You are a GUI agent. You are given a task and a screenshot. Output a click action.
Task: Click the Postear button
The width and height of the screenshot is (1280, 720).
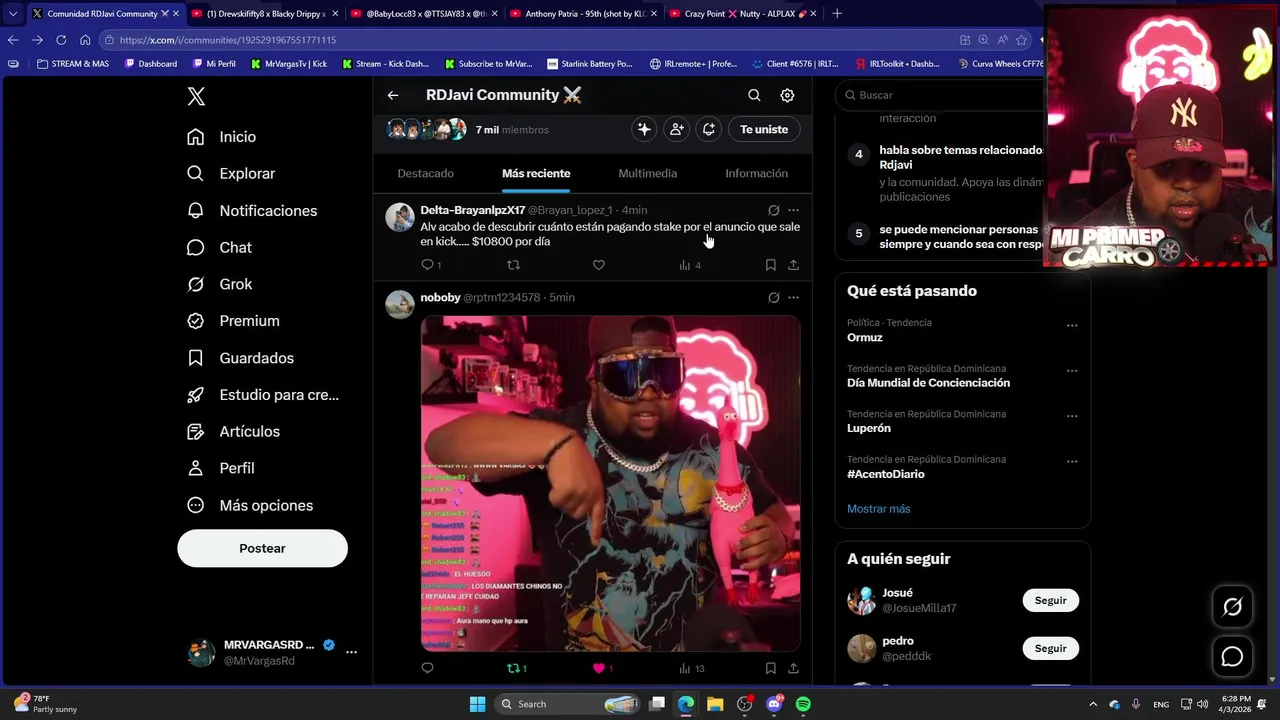click(262, 548)
